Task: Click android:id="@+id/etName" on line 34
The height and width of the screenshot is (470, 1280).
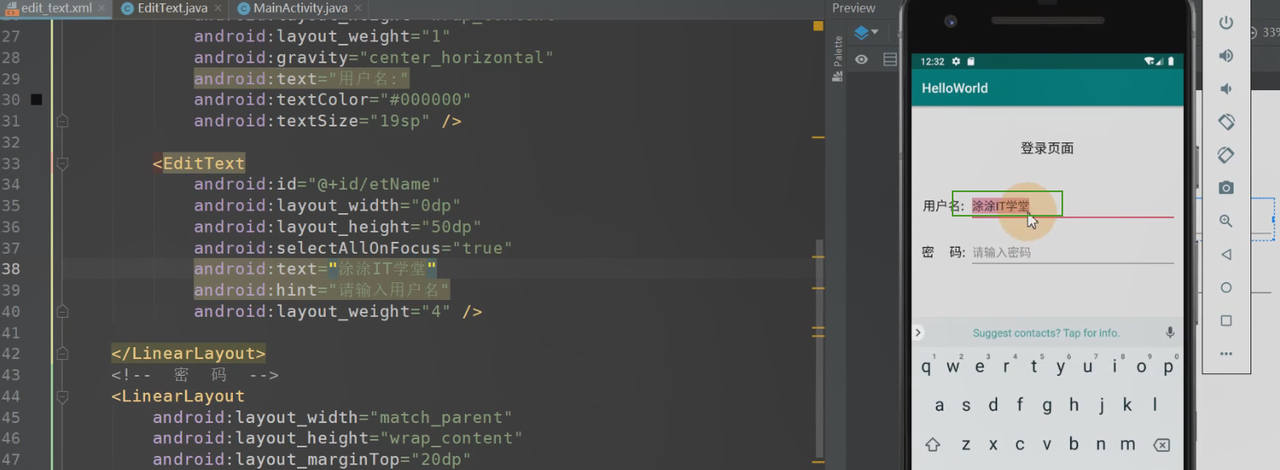Action: tap(317, 184)
